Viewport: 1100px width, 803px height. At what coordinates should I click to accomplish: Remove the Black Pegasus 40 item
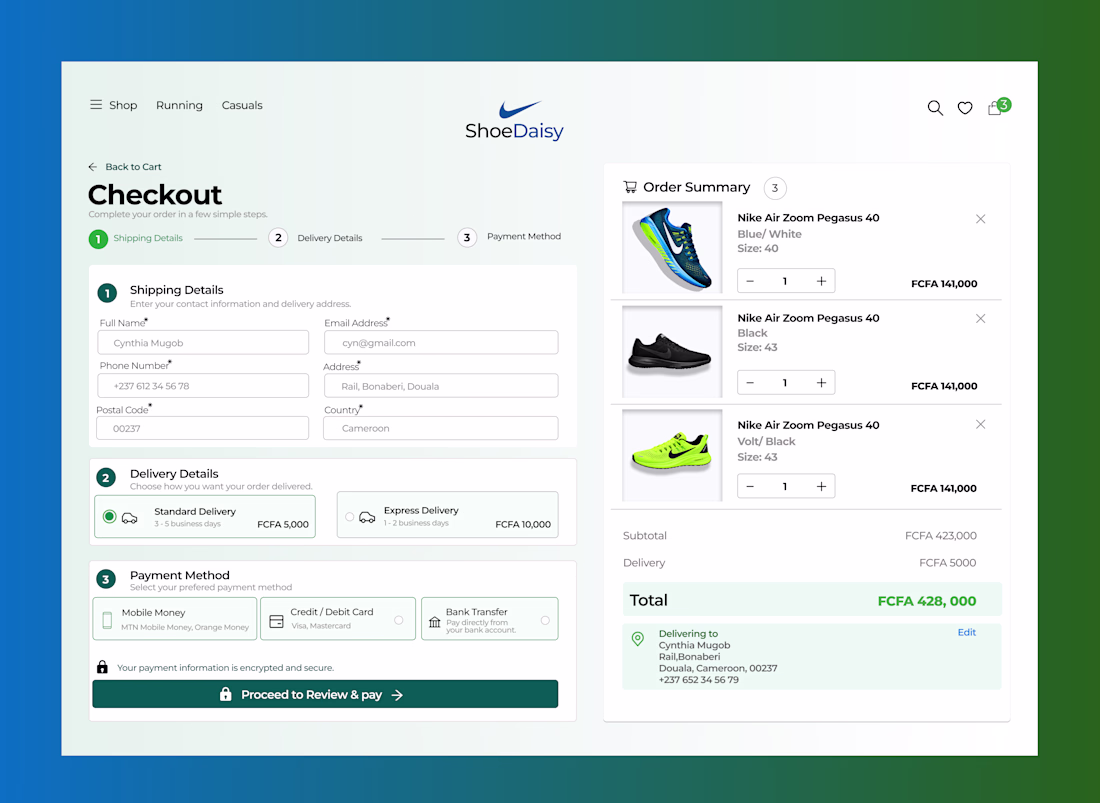point(980,318)
